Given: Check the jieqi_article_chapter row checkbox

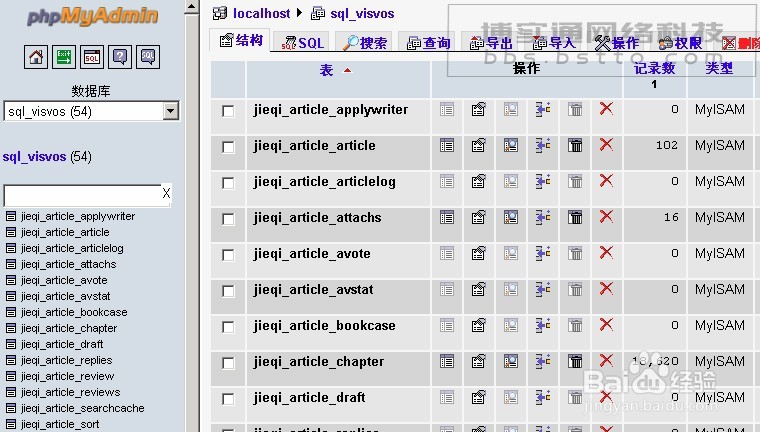Looking at the screenshot, I should tap(228, 363).
